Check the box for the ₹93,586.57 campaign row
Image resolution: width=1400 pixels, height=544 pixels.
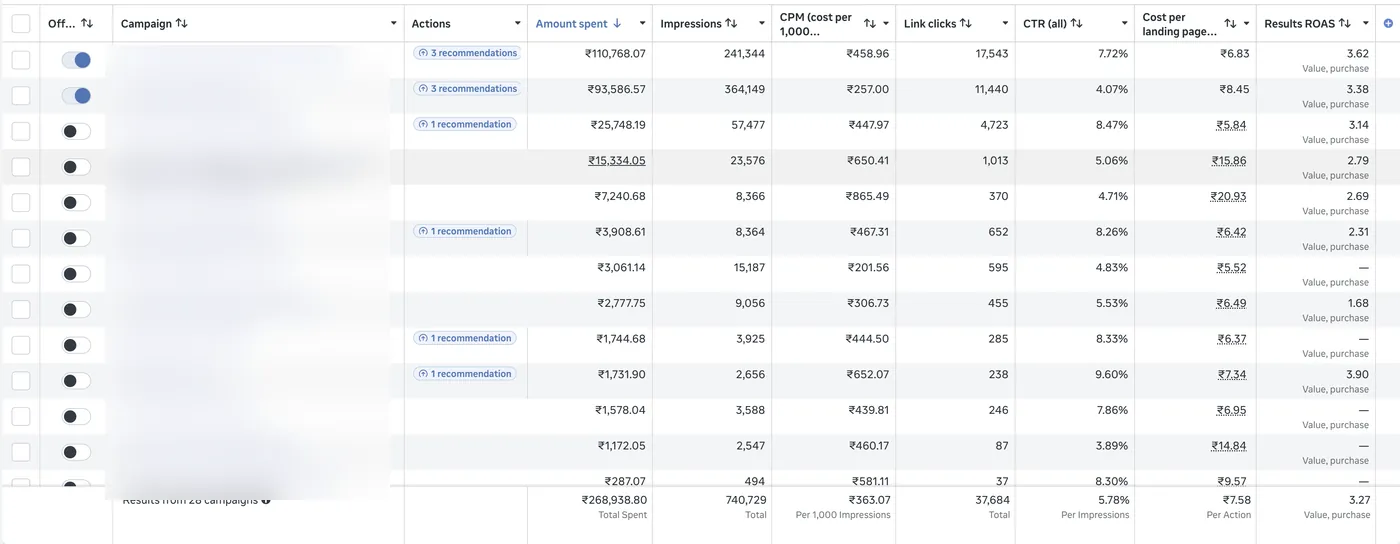tap(21, 96)
